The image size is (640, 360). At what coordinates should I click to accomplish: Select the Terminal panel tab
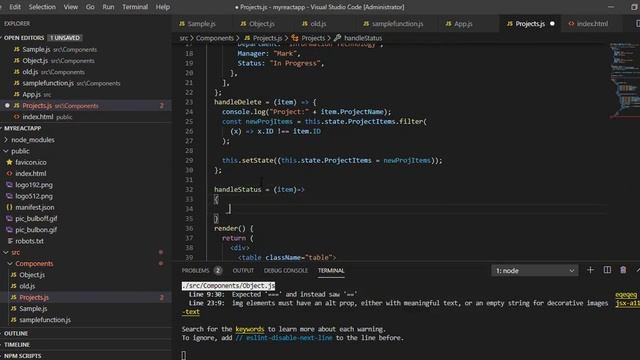pos(331,271)
